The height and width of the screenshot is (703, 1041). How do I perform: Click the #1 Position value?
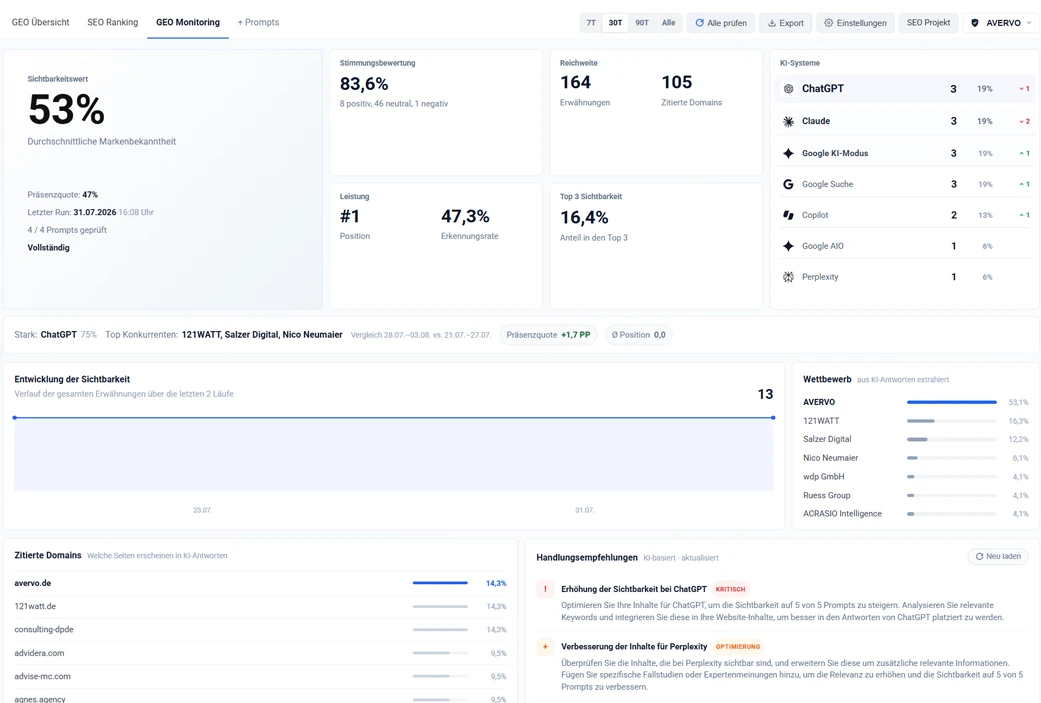350,216
